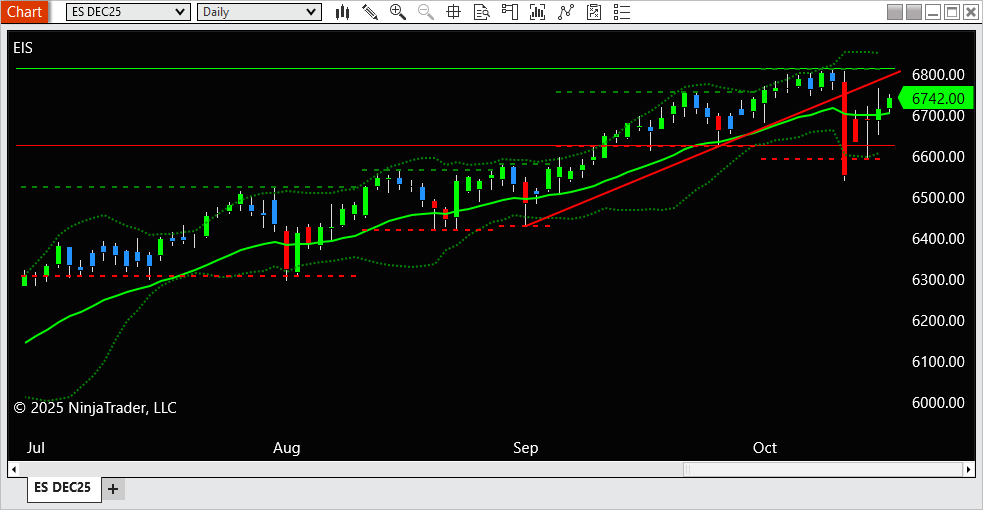The height and width of the screenshot is (510, 983).
Task: Click the 6100.00 price axis label
Action: point(938,362)
